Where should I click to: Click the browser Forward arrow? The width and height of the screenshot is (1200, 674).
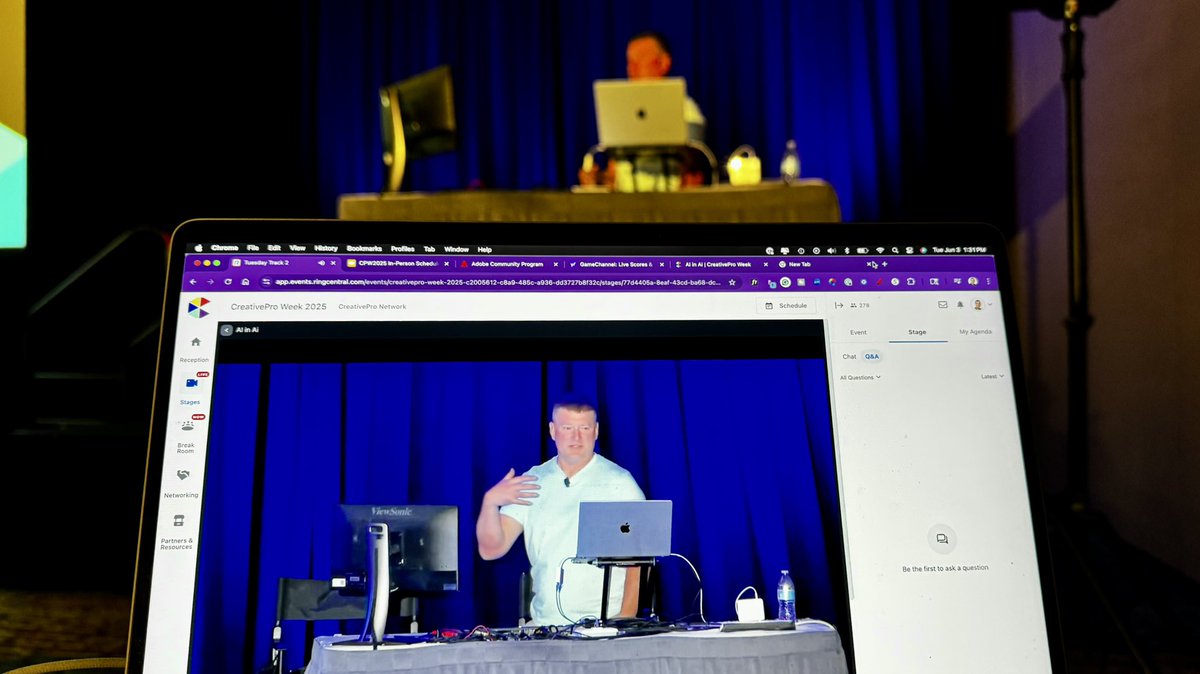[x=210, y=282]
